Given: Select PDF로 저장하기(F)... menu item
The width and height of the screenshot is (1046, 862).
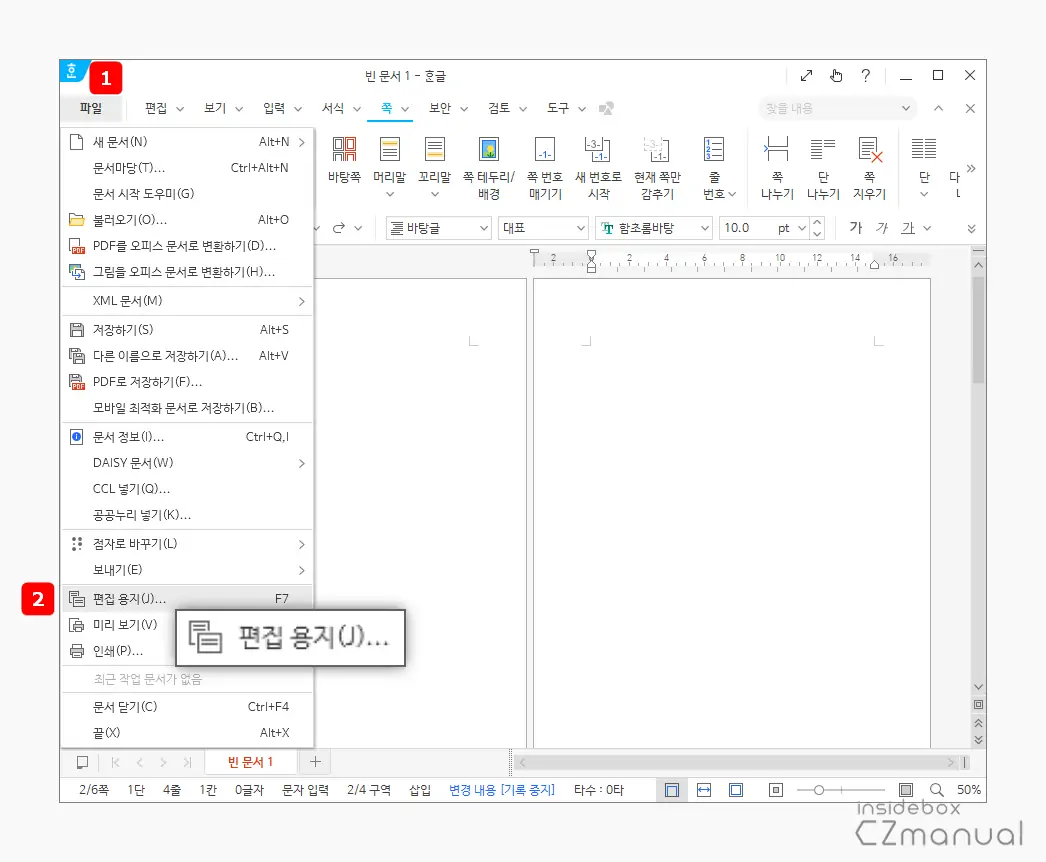Looking at the screenshot, I should (187, 382).
